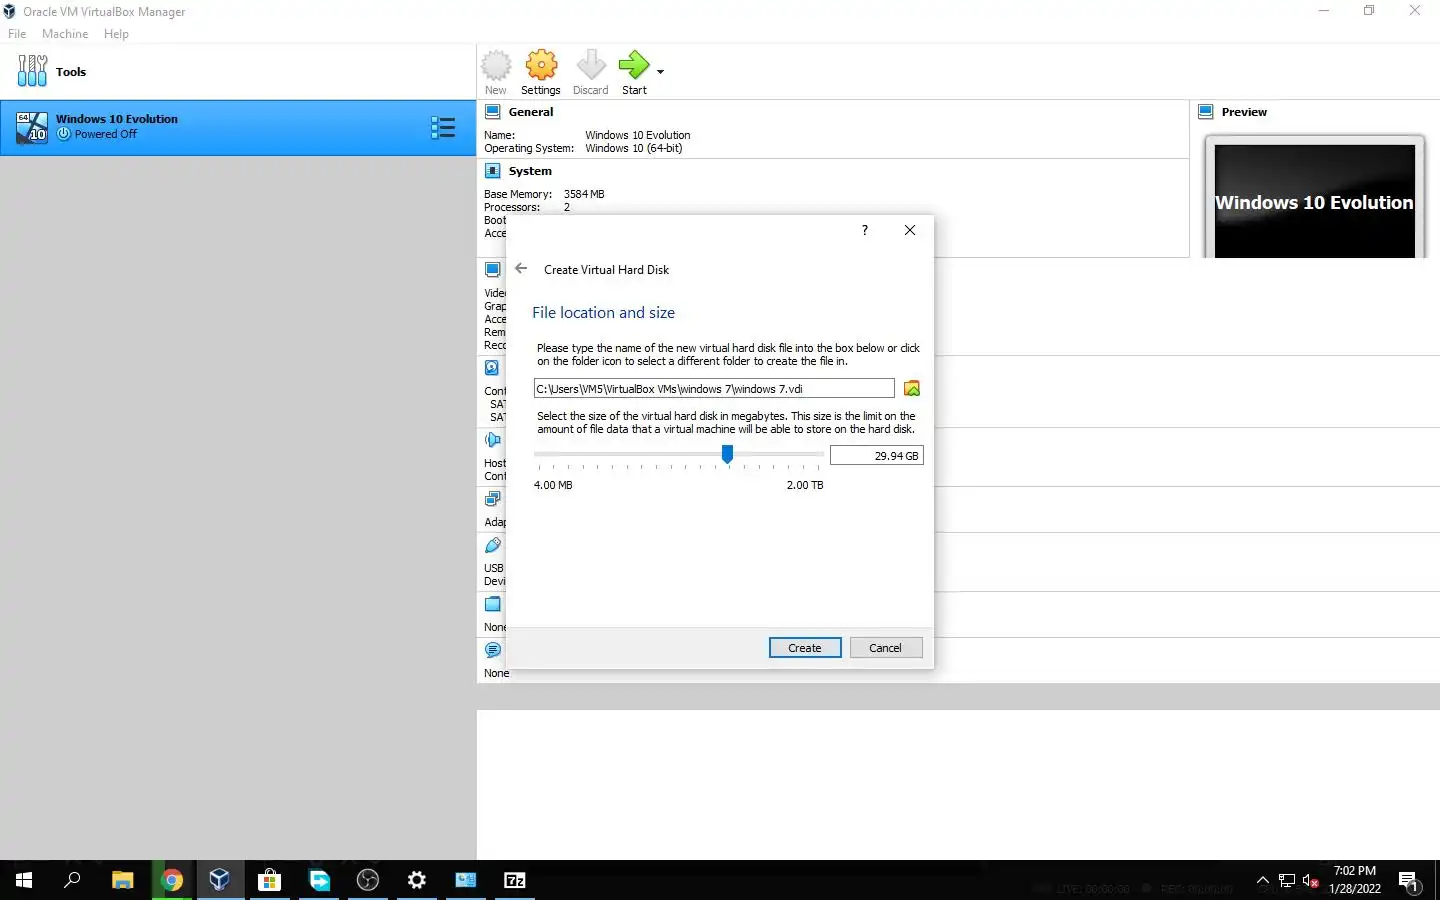
Task: Open the Windows 10 Evolution machine menu icon
Action: coord(443,127)
